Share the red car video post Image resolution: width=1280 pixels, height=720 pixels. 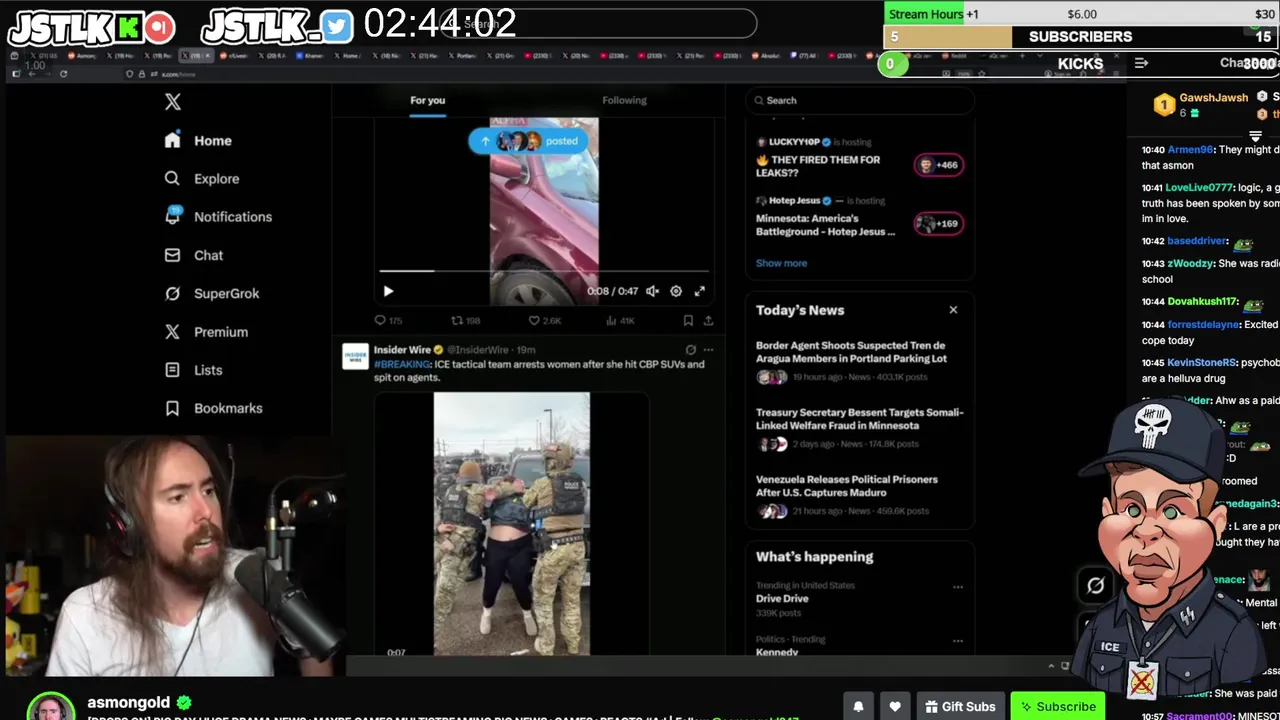click(708, 321)
